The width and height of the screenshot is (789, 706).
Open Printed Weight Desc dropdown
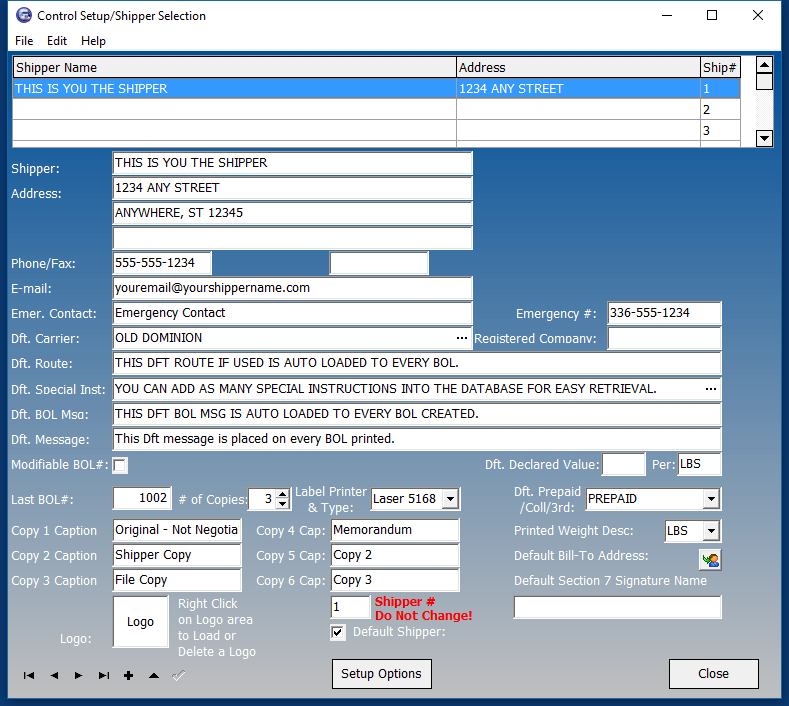[x=711, y=530]
